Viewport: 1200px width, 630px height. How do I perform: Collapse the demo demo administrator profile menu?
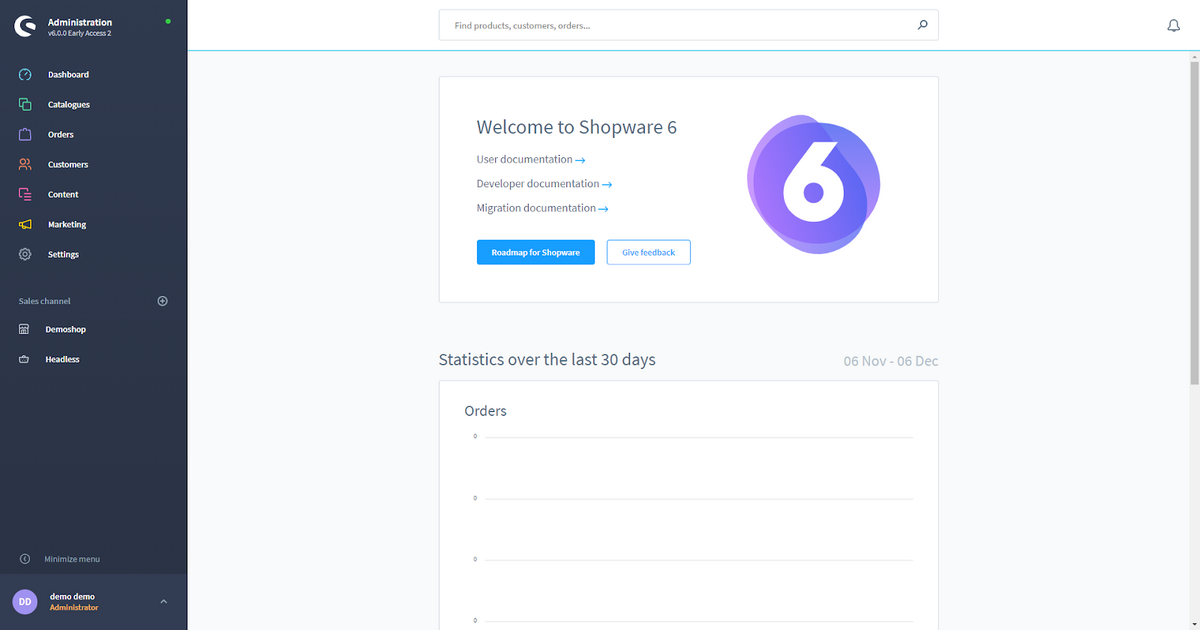pyautogui.click(x=163, y=601)
